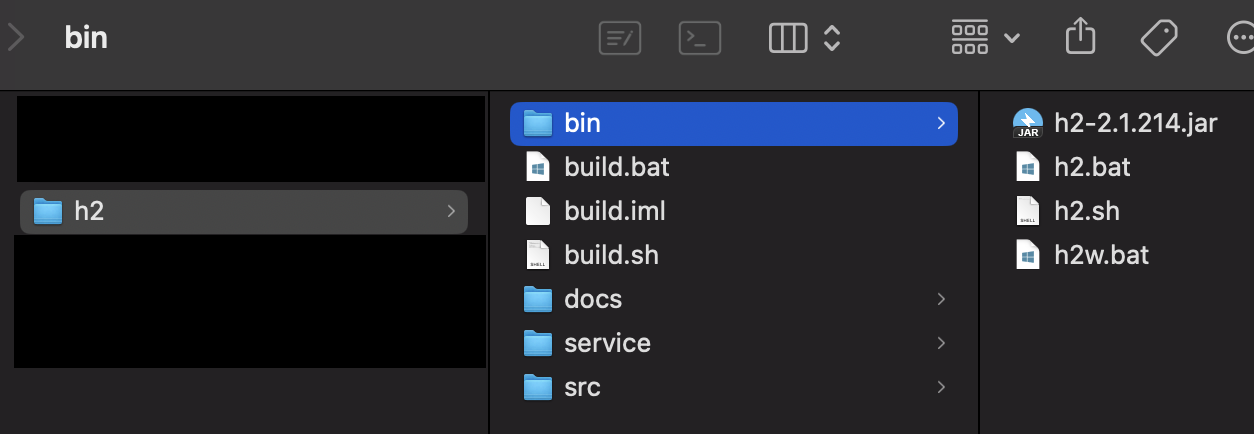1254x434 pixels.
Task: Click the column view icon
Action: pyautogui.click(x=787, y=38)
